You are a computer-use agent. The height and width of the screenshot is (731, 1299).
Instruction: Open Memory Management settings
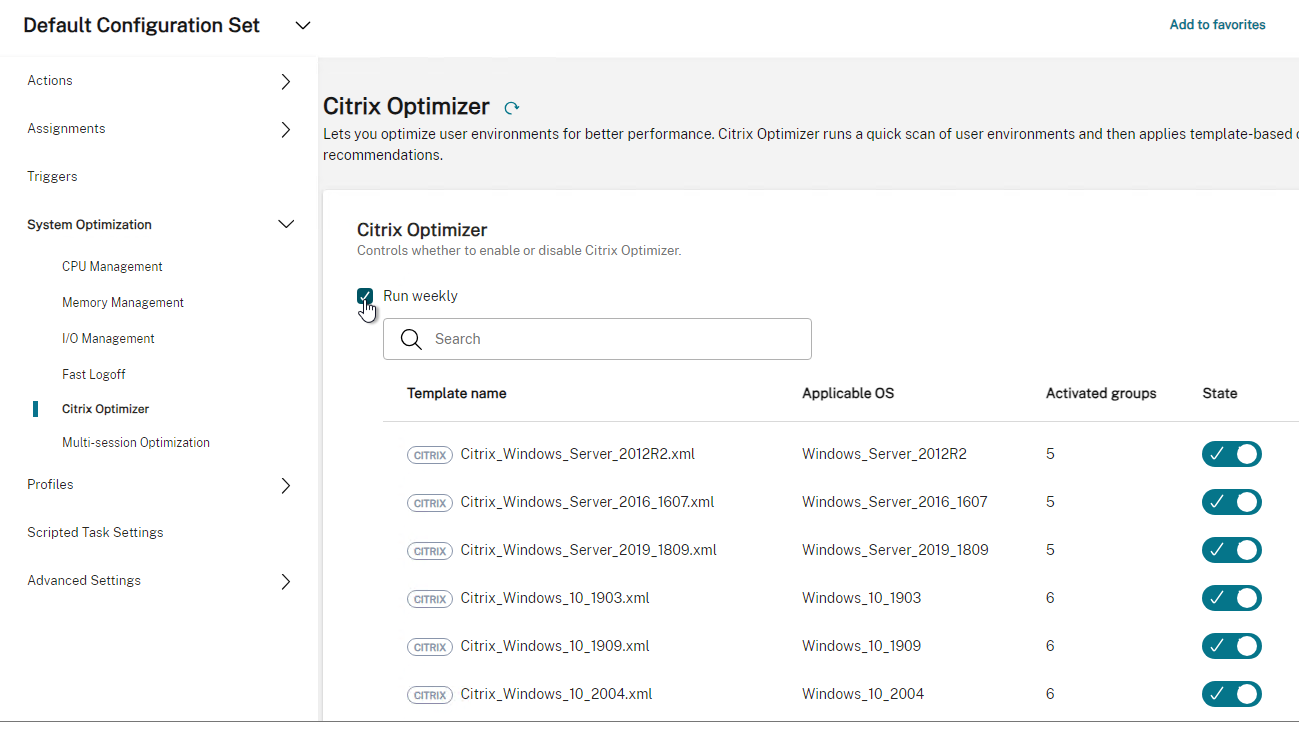[123, 303]
